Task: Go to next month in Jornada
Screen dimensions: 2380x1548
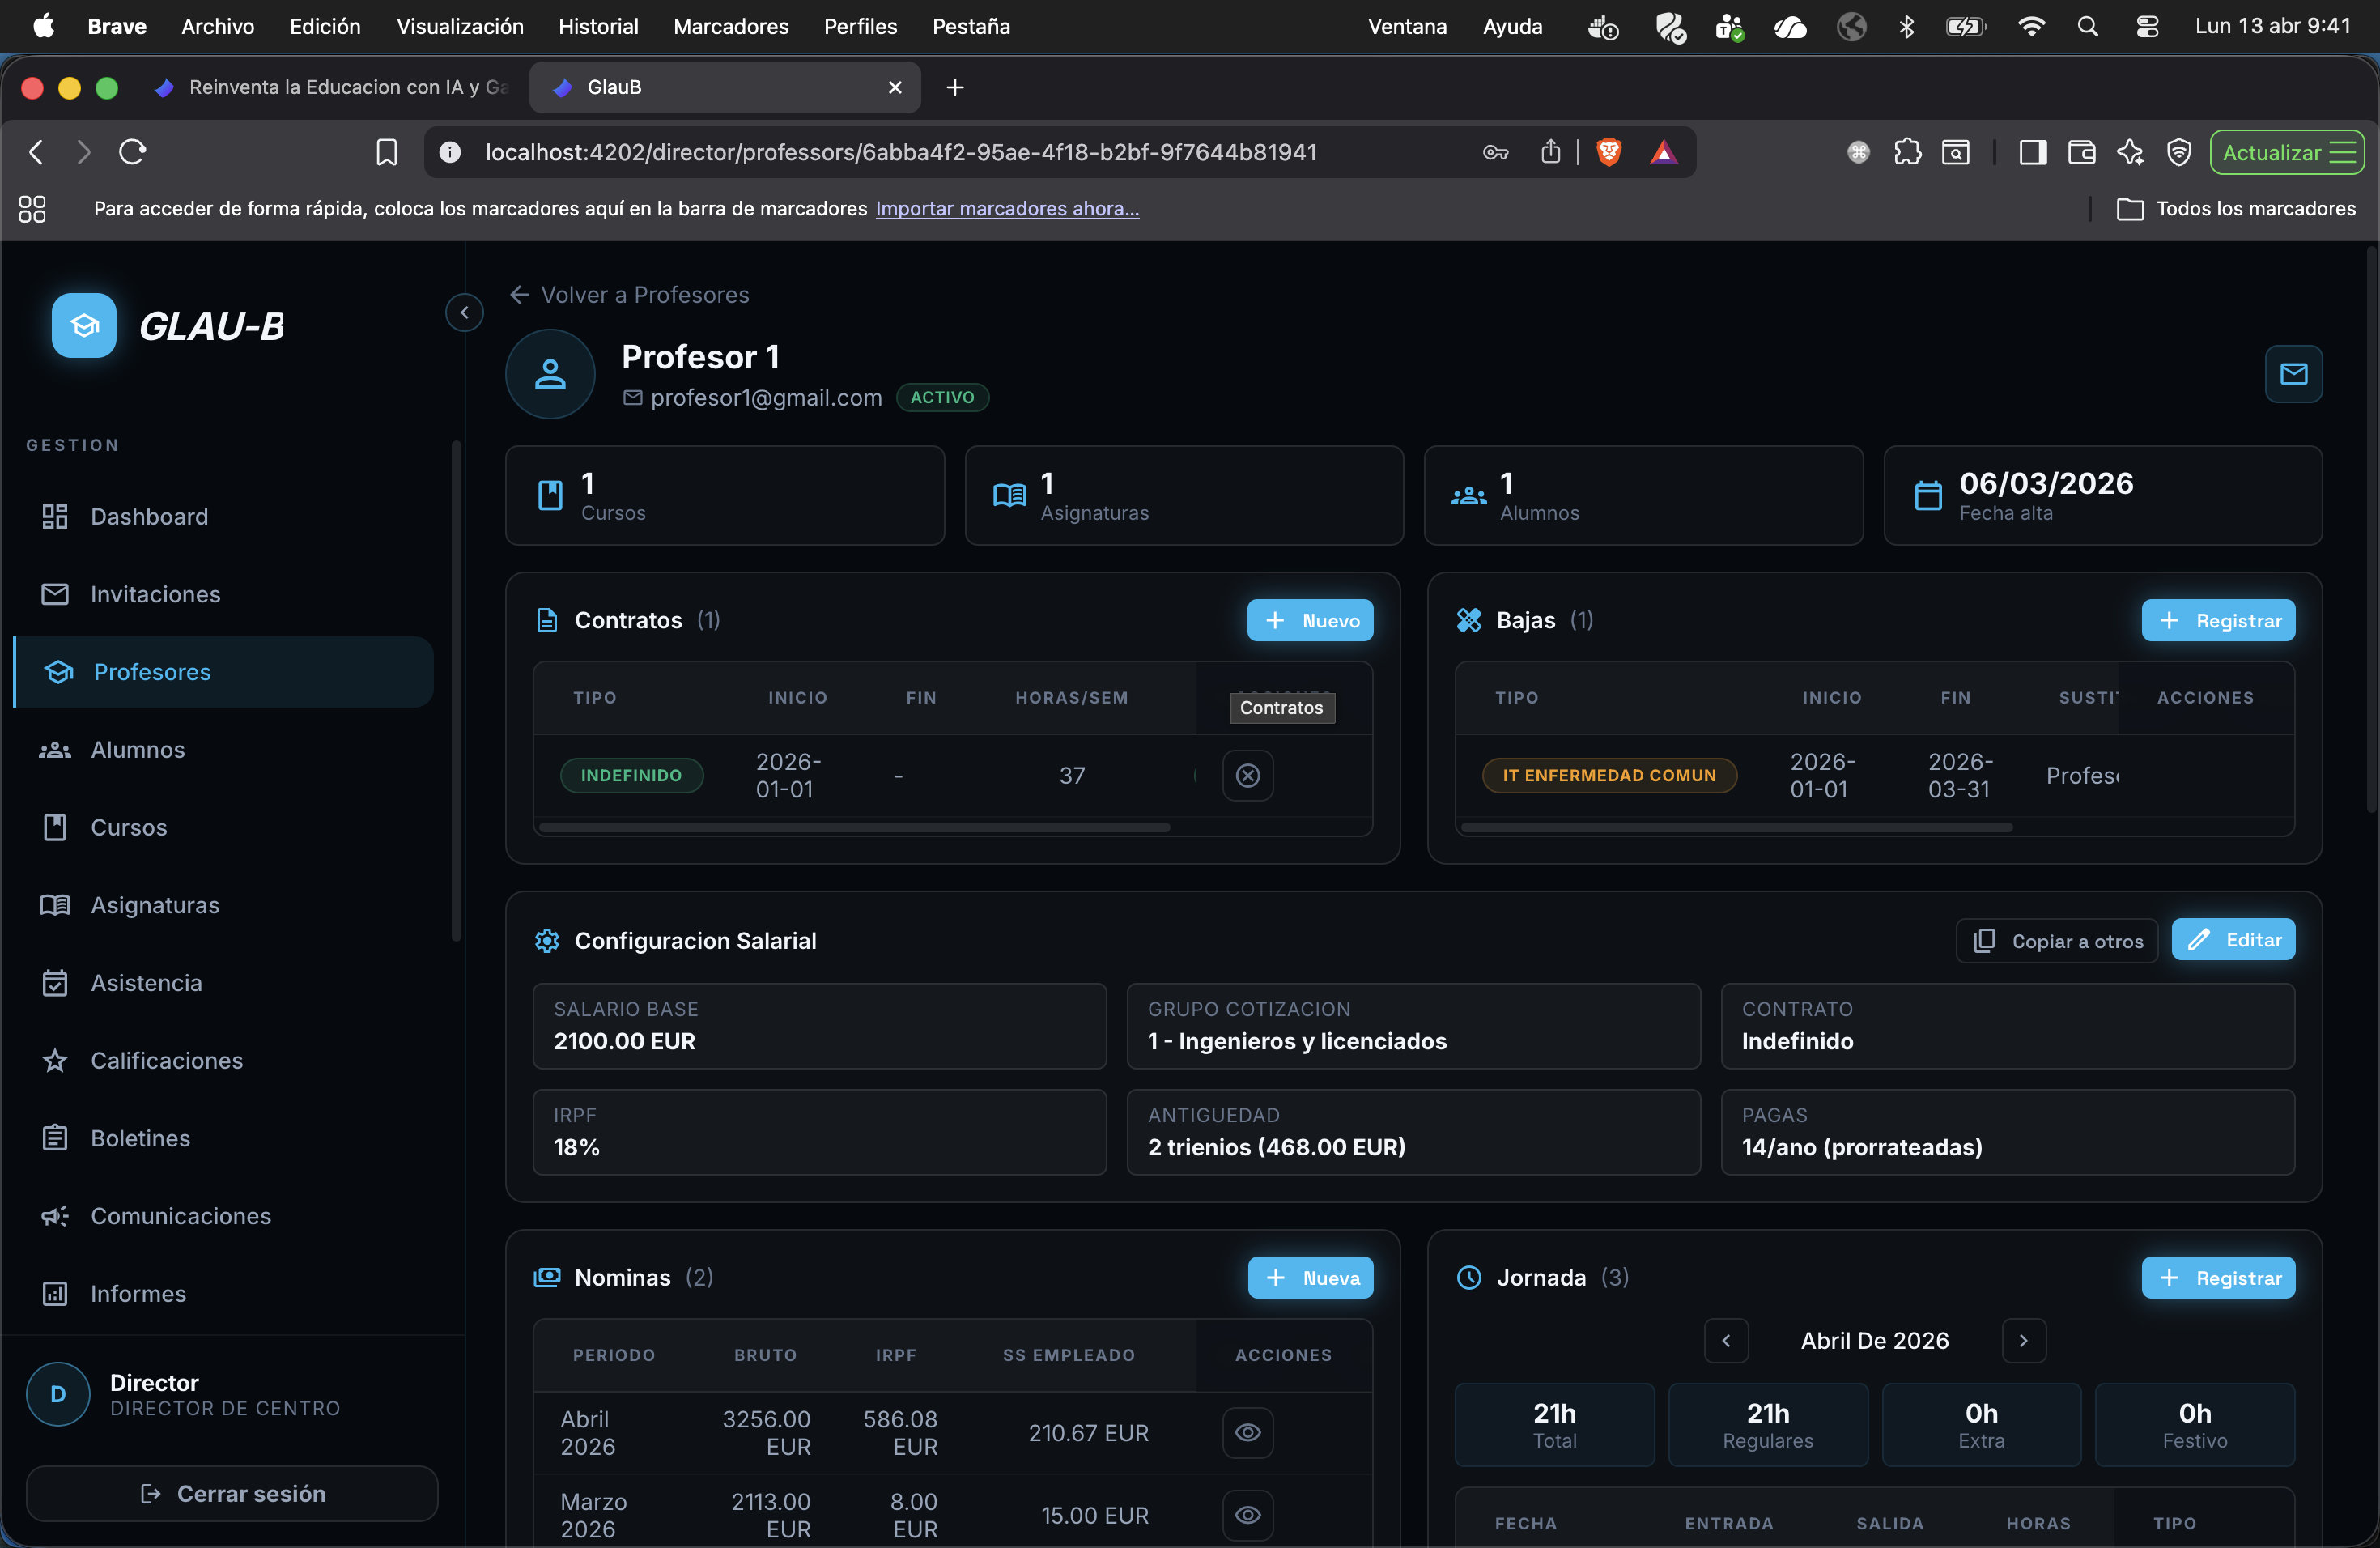Action: coord(2023,1340)
